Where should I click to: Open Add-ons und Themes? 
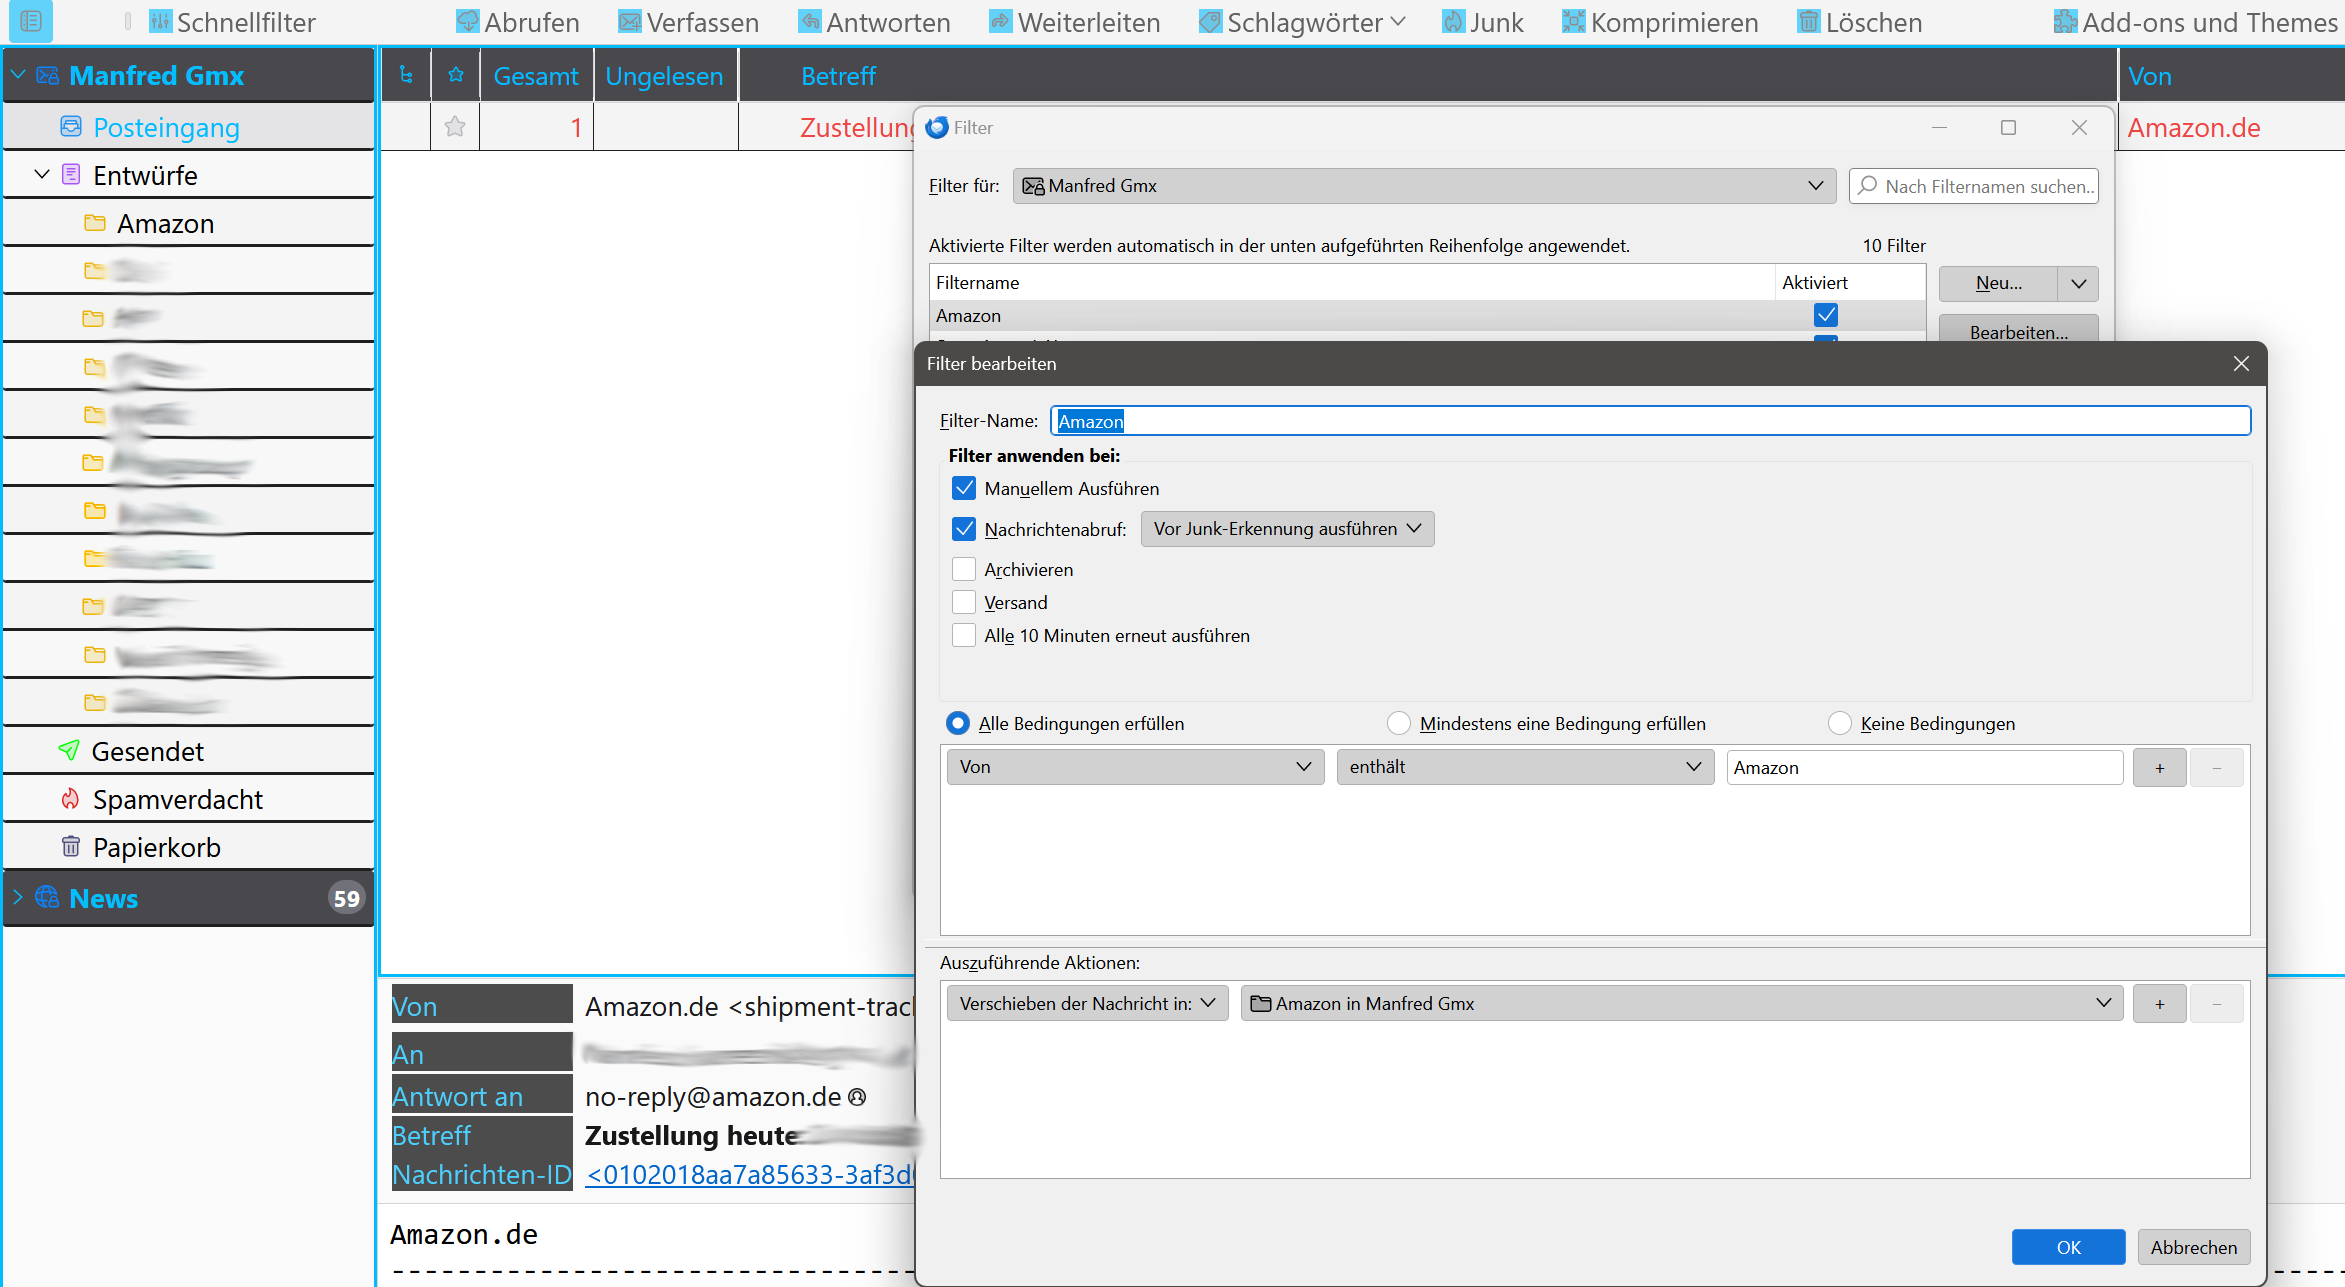[2198, 22]
